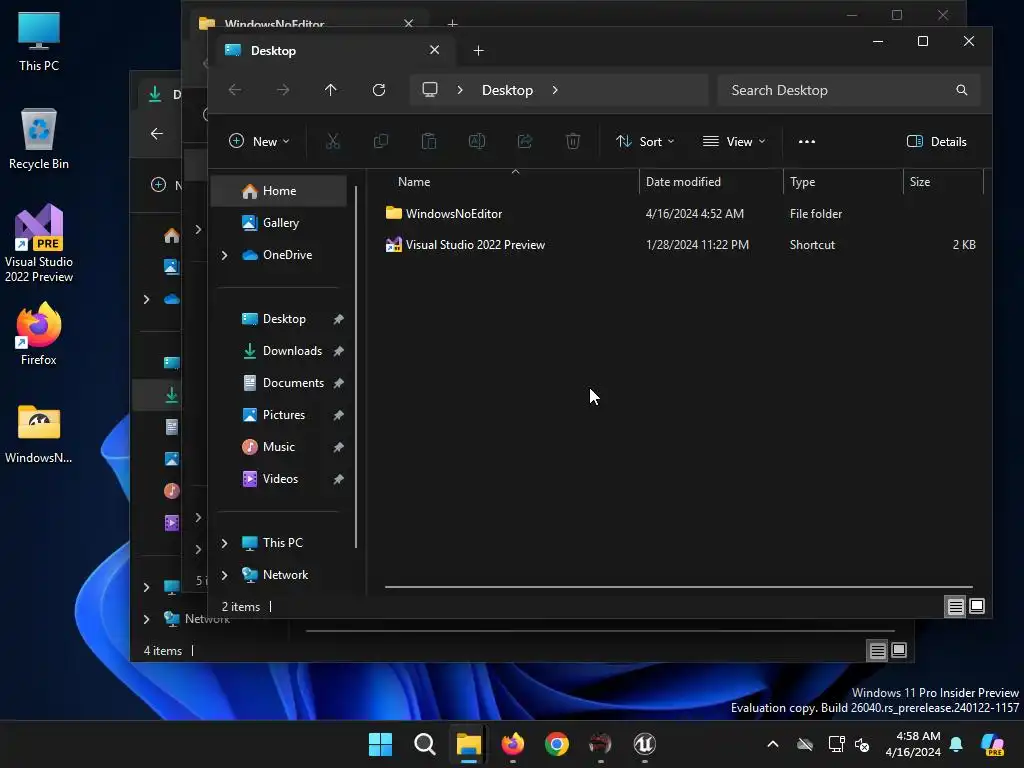Go up one folder level arrow
This screenshot has height=768, width=1024.
pyautogui.click(x=330, y=89)
